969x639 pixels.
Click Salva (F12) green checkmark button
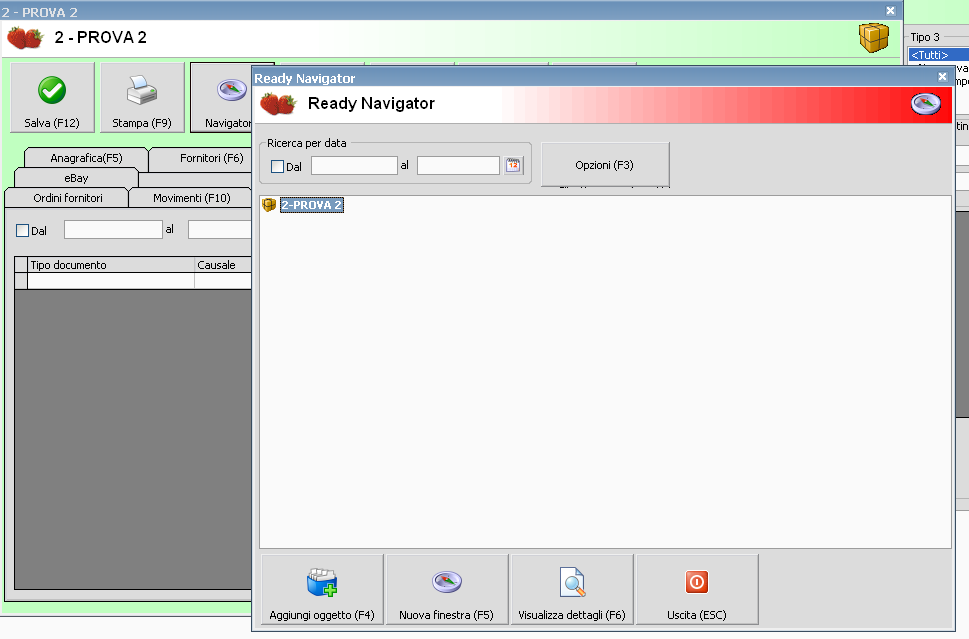point(53,98)
